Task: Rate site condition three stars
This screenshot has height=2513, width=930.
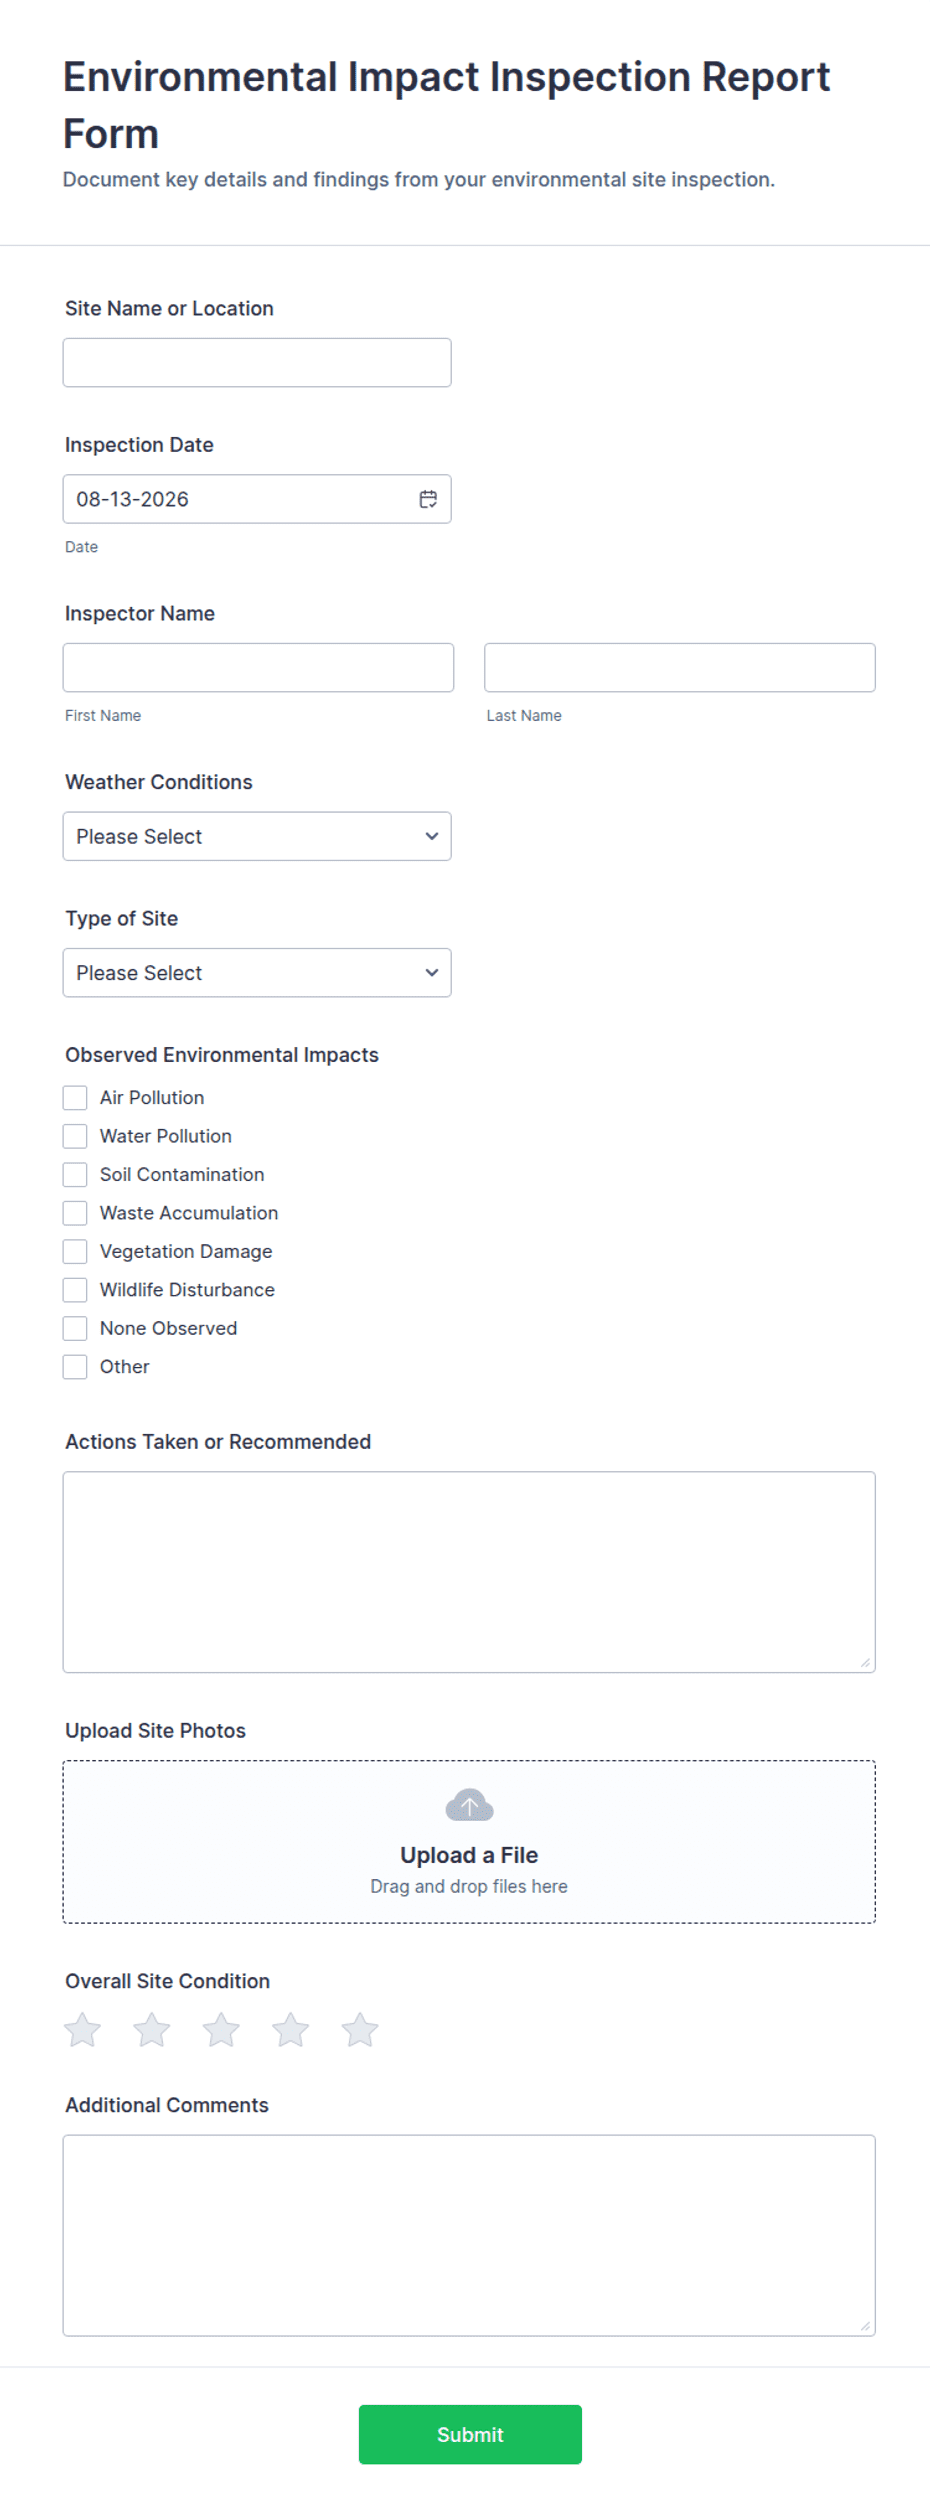Action: click(221, 2030)
